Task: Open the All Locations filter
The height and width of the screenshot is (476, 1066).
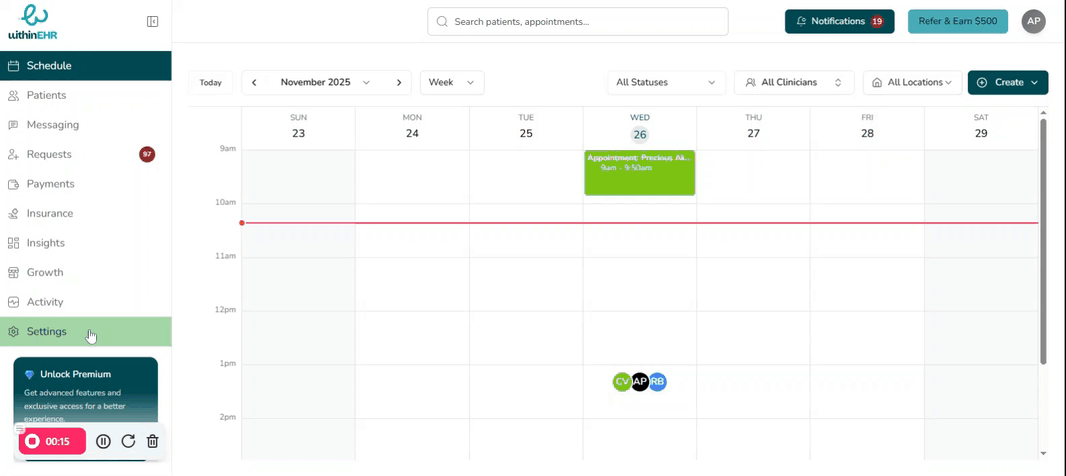Action: (912, 82)
